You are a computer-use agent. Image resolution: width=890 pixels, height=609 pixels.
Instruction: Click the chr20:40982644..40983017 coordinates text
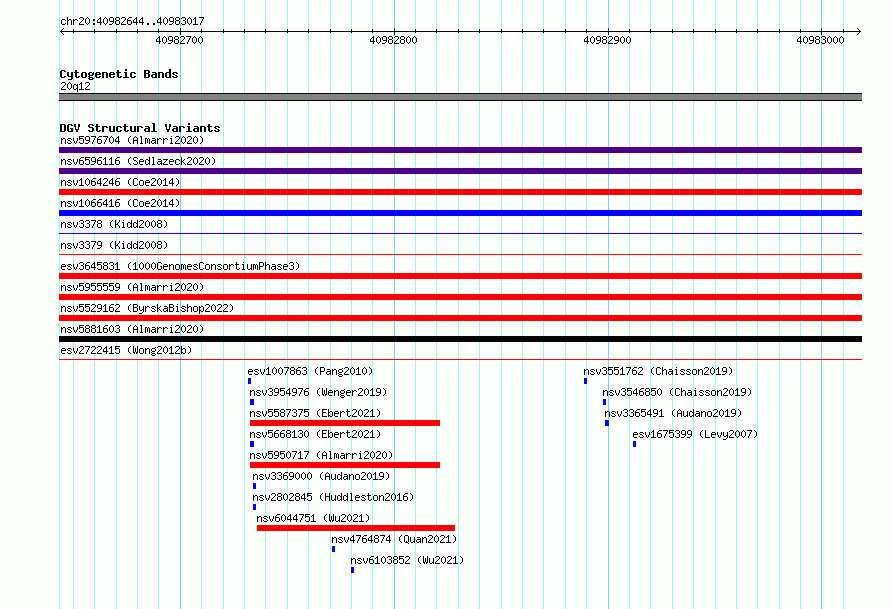[132, 22]
